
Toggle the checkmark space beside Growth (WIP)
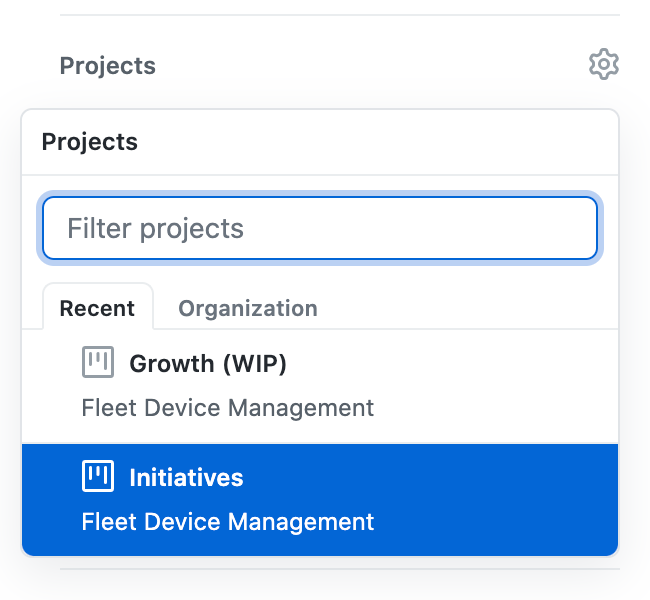(52, 363)
